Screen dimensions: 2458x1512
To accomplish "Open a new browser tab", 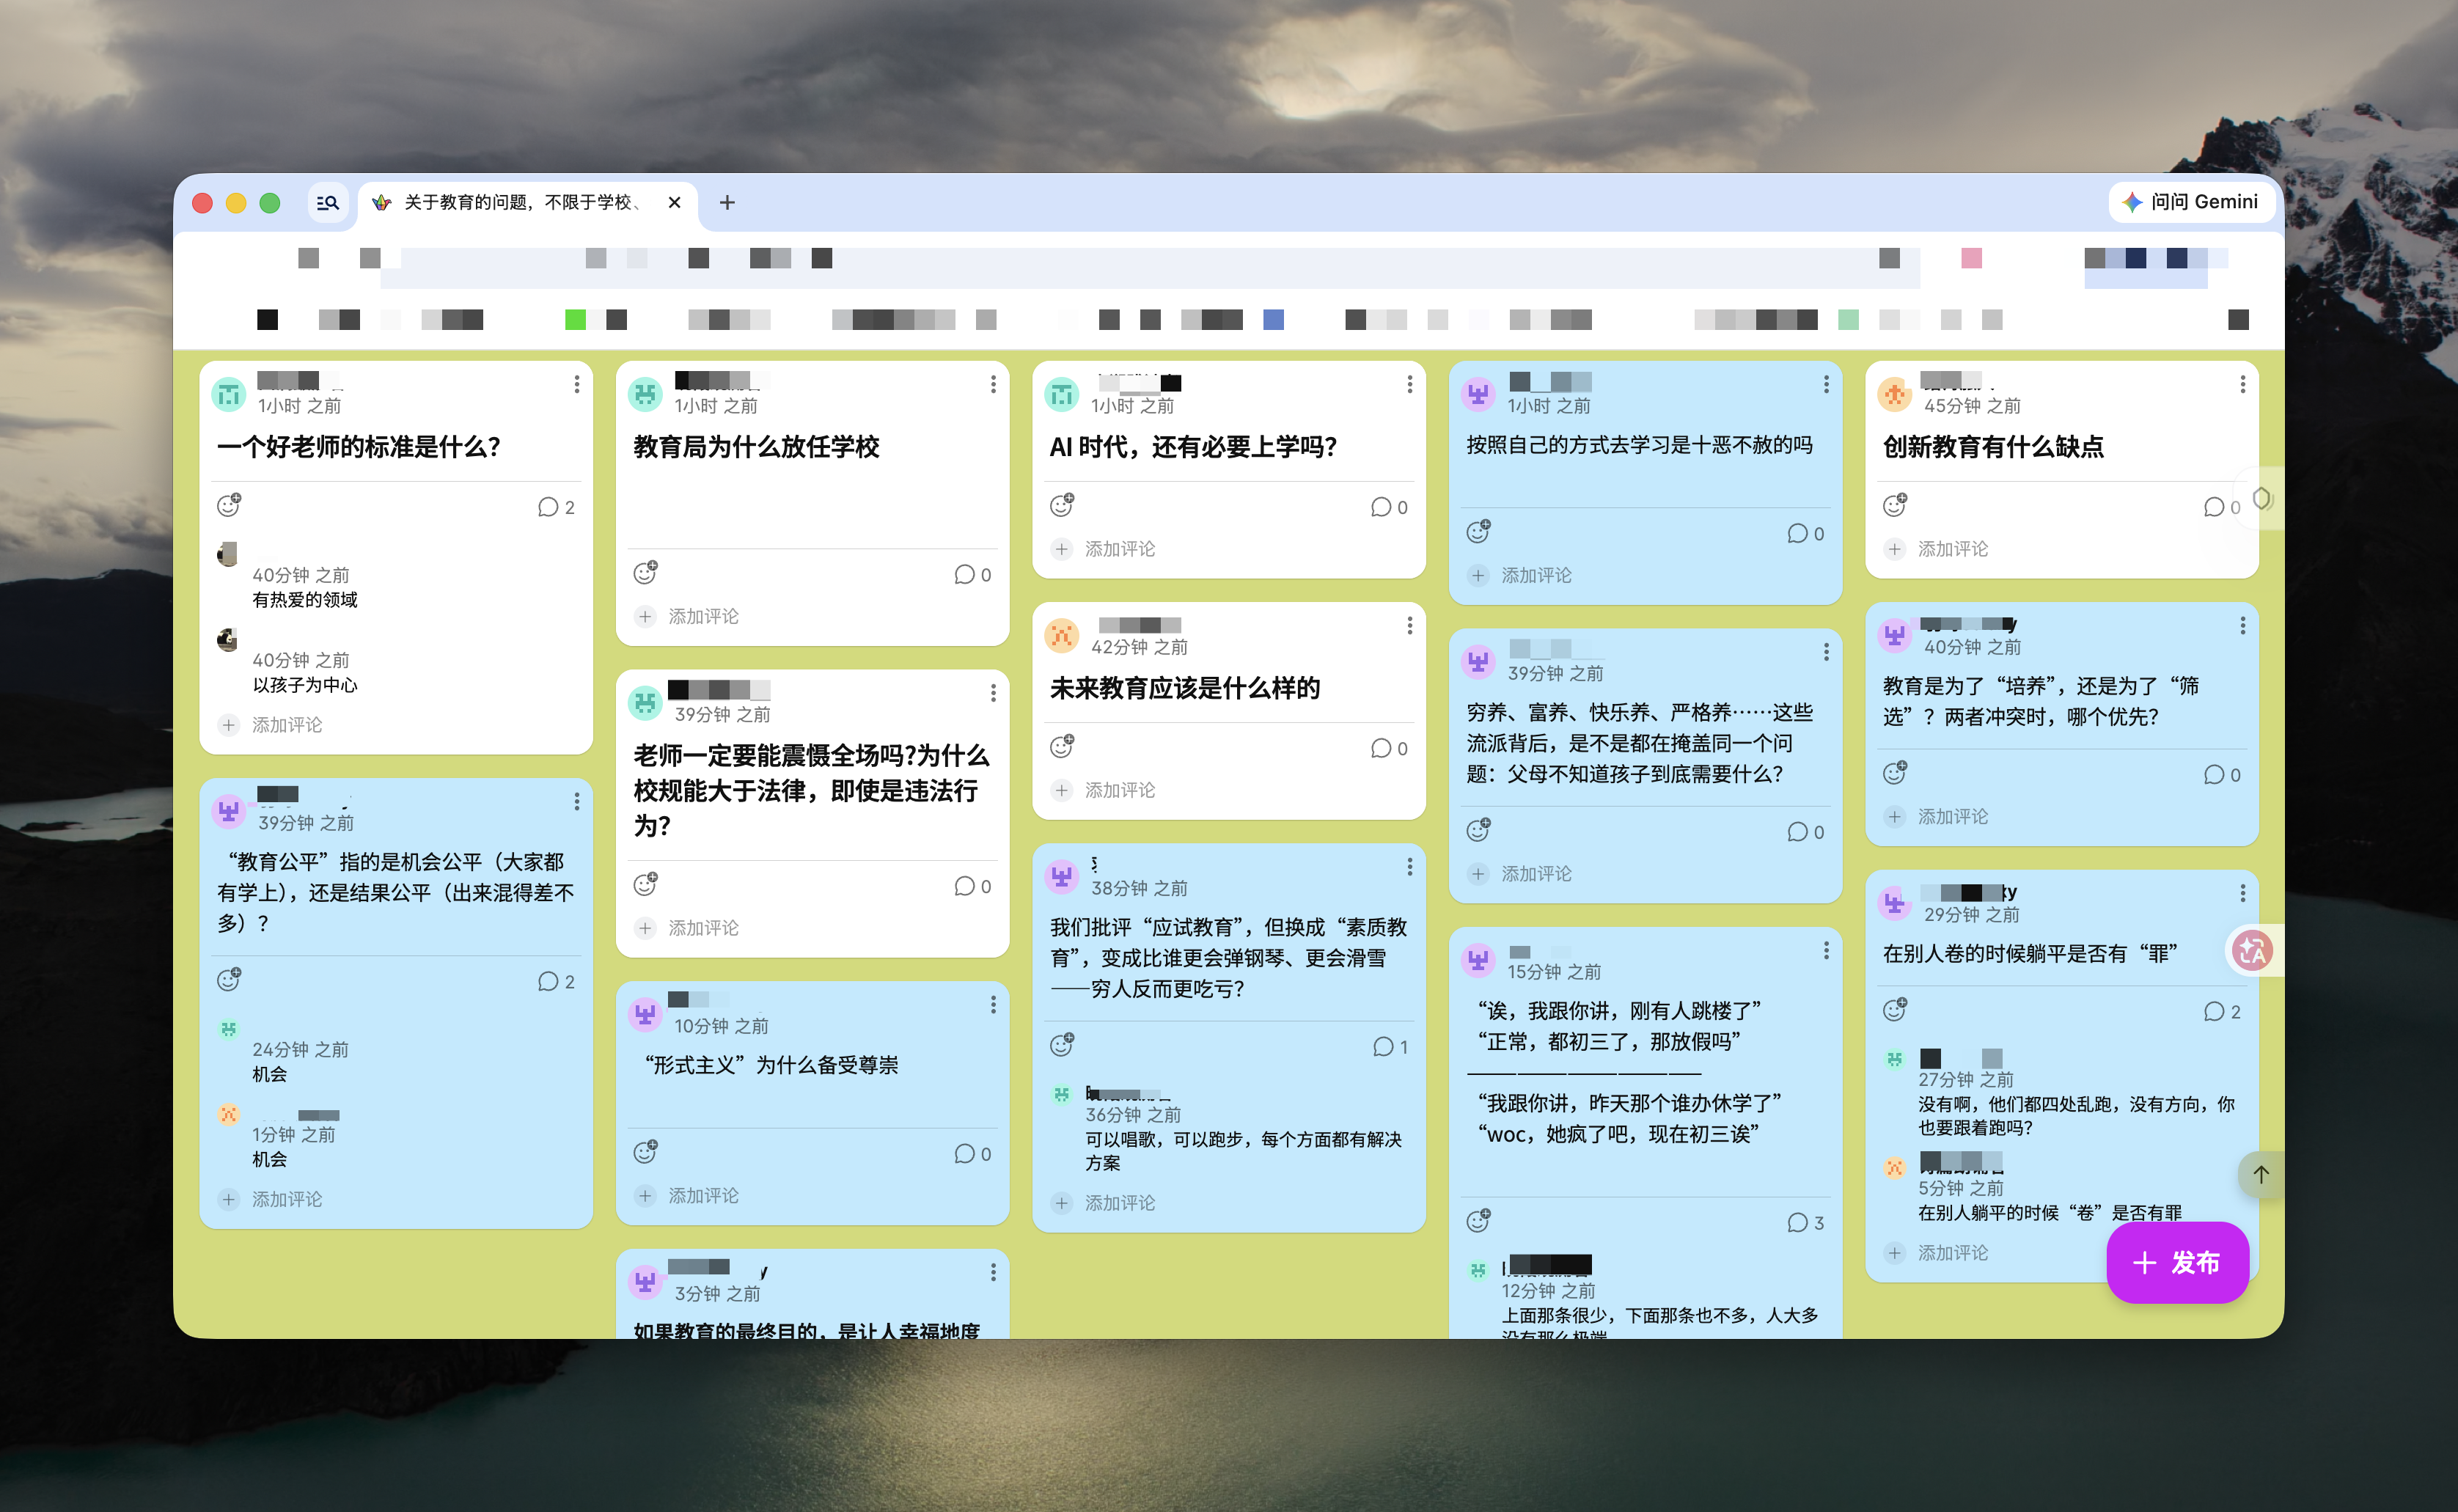I will [727, 203].
